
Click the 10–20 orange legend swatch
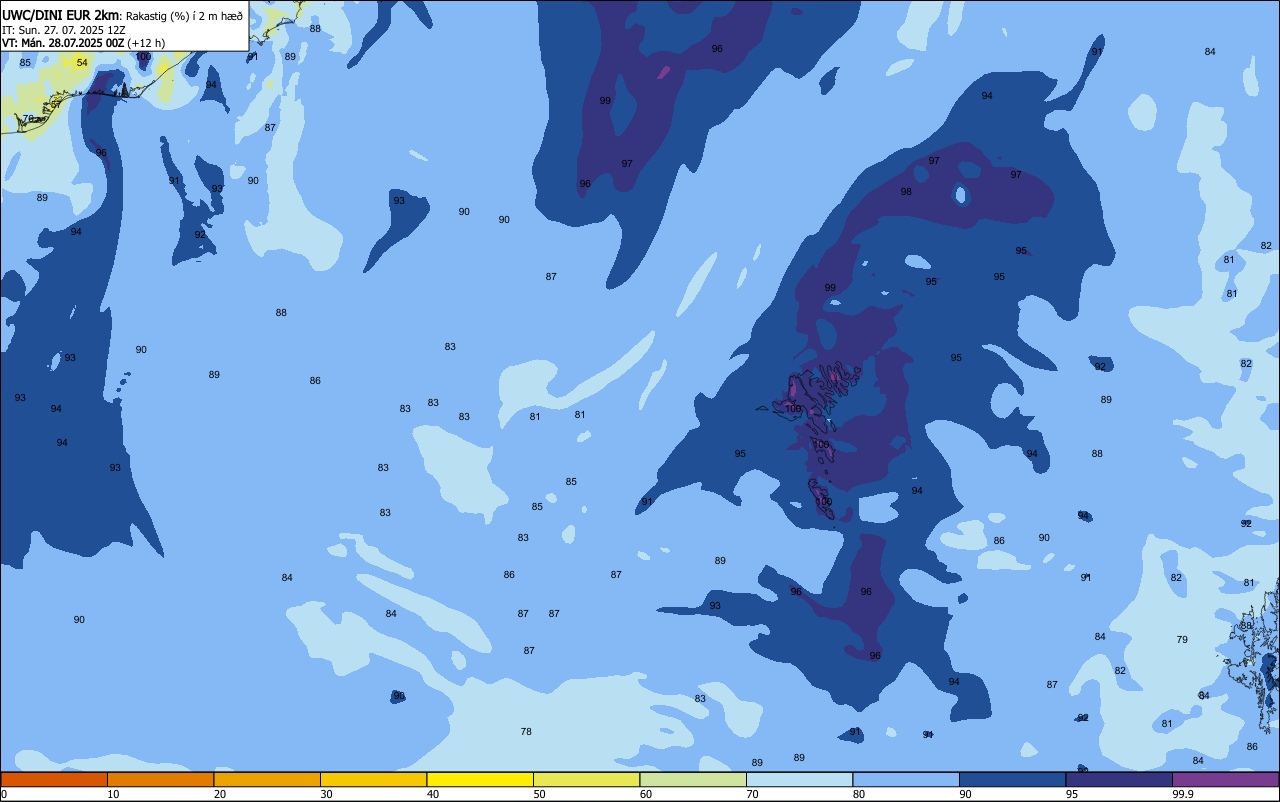click(160, 779)
